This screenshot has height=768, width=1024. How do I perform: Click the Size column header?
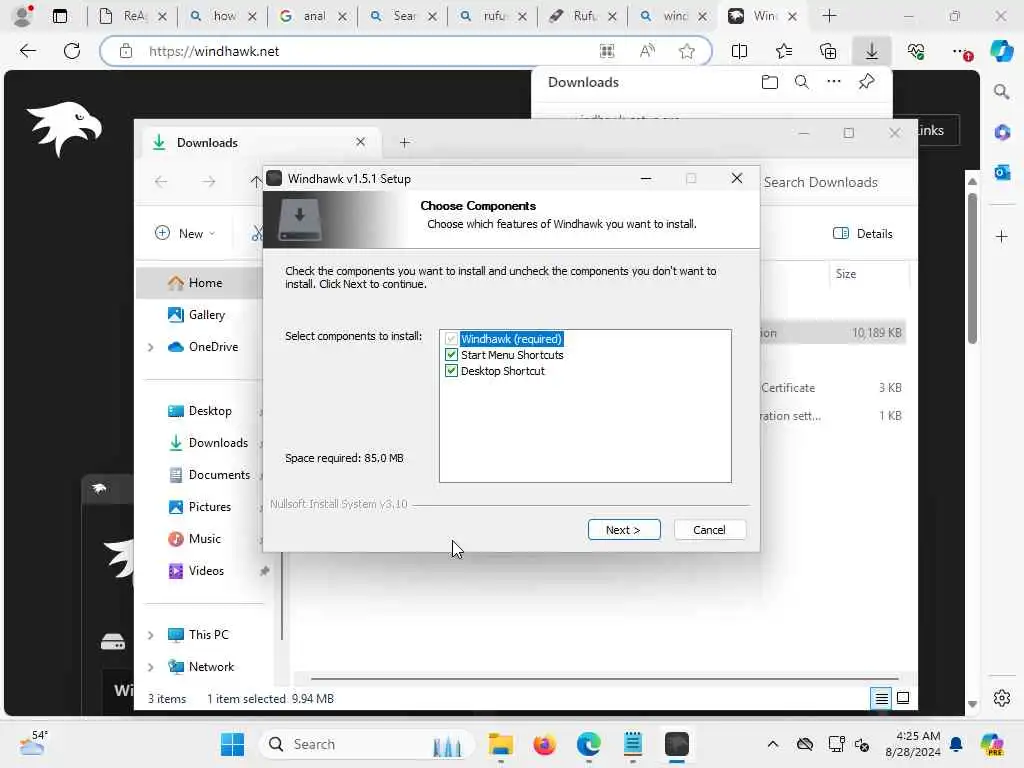(869, 274)
